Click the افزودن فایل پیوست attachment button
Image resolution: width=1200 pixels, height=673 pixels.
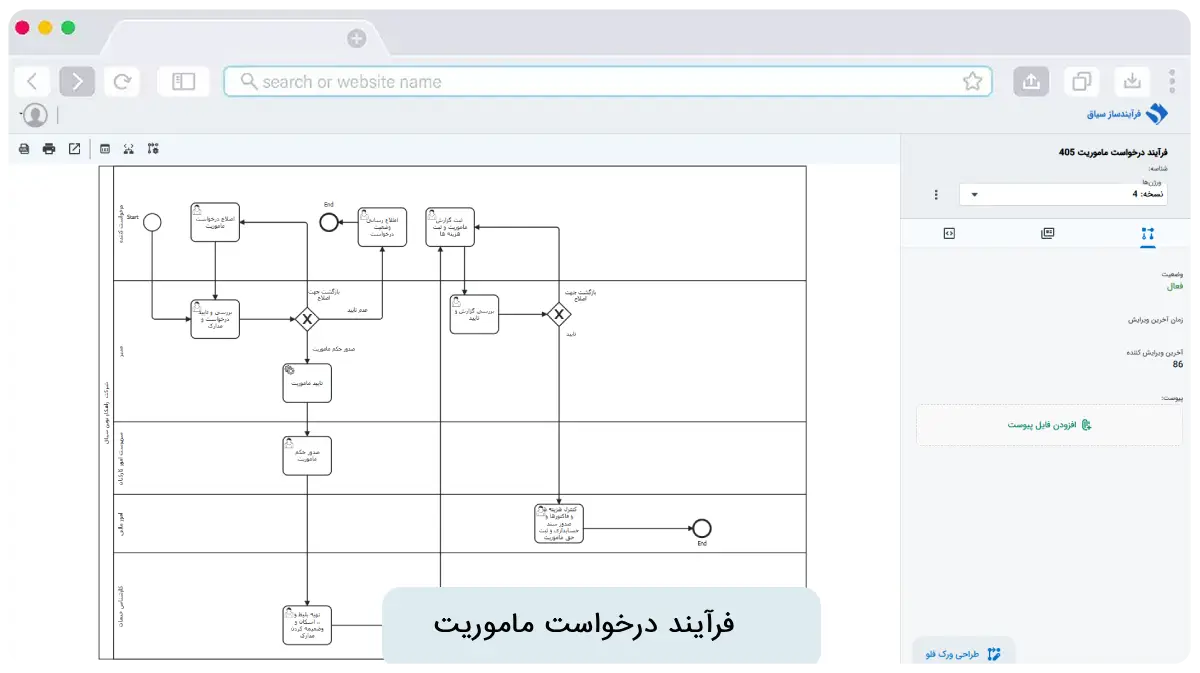pyautogui.click(x=1049, y=425)
